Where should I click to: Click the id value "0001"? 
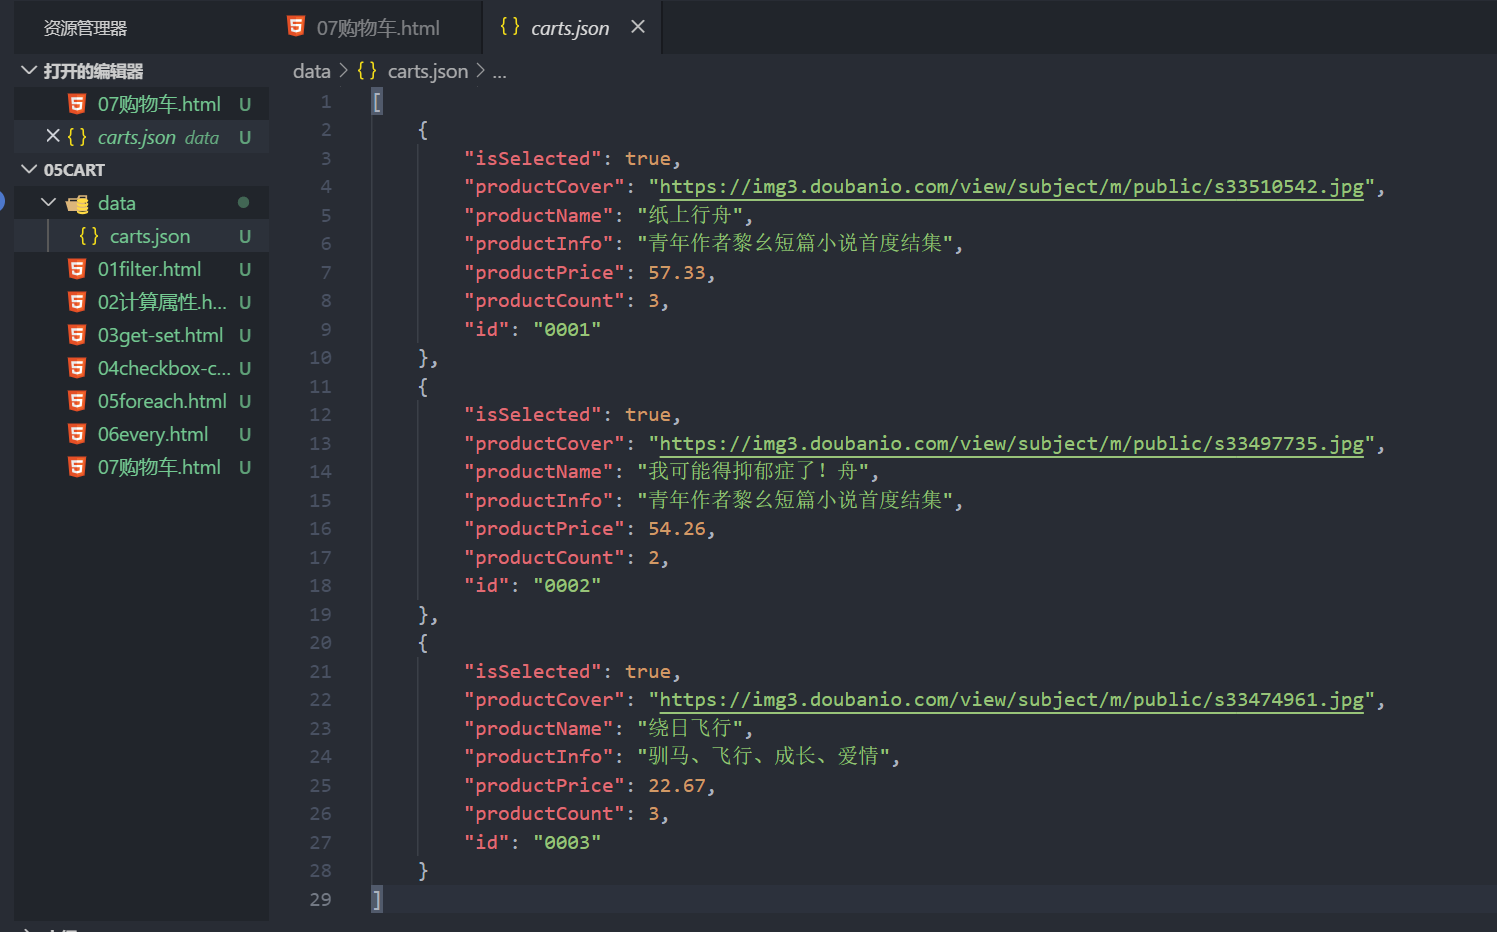[567, 330]
